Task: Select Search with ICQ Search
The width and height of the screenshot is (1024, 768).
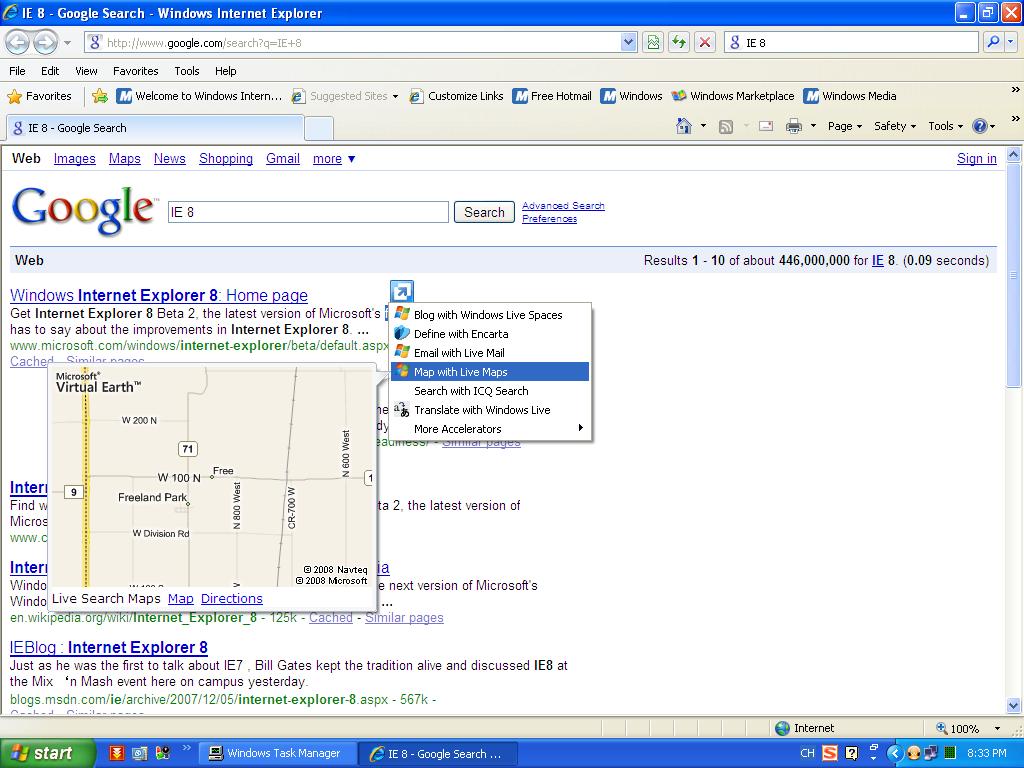Action: pos(490,391)
